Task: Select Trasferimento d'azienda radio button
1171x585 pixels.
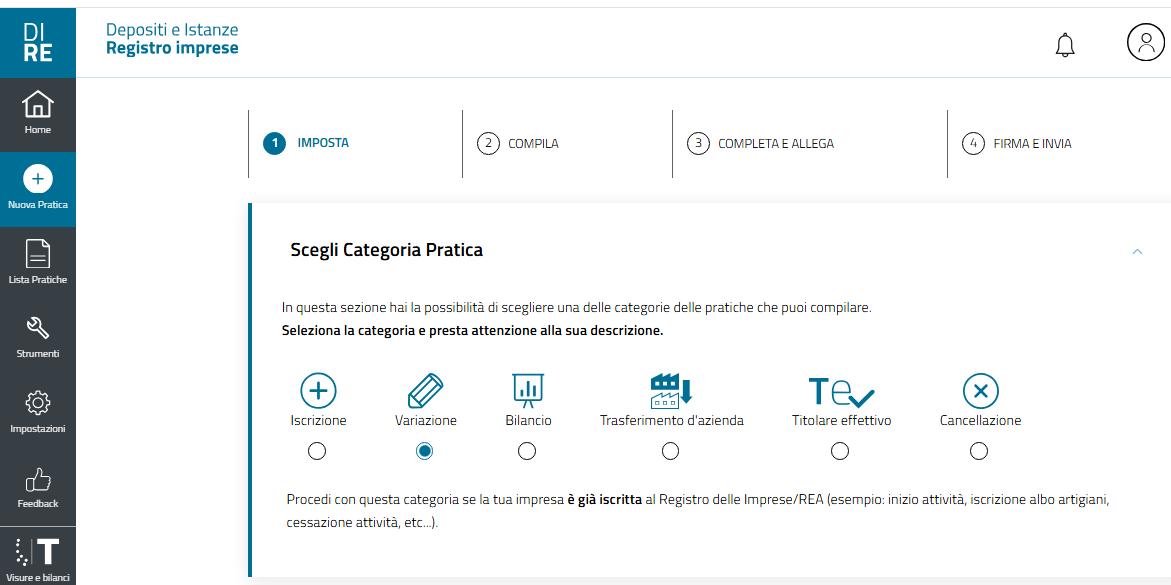Action: (x=671, y=451)
